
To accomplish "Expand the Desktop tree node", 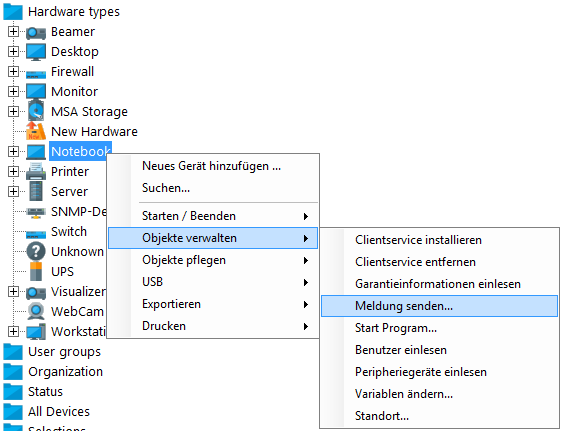I will pyautogui.click(x=13, y=52).
